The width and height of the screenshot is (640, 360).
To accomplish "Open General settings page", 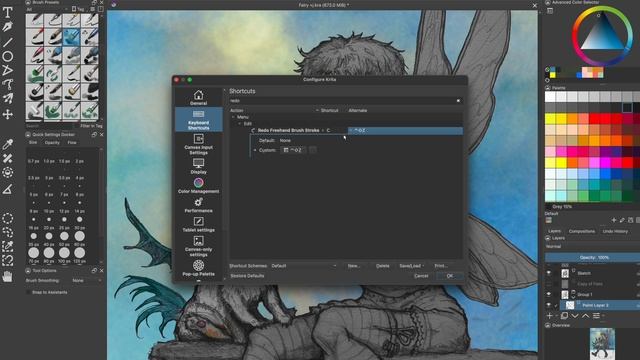I will [198, 98].
